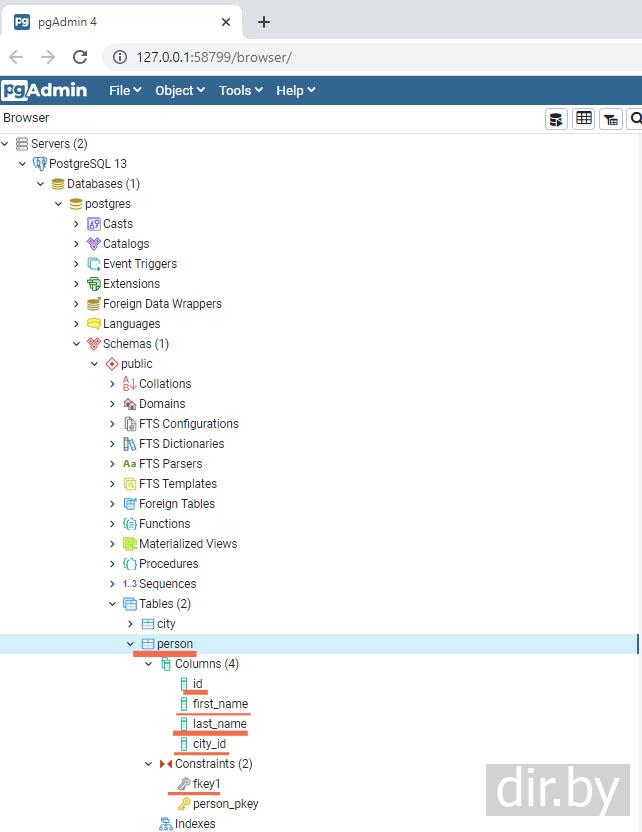642x832 pixels.
Task: Click the Query Tool icon in Browser toolbar
Action: (556, 119)
